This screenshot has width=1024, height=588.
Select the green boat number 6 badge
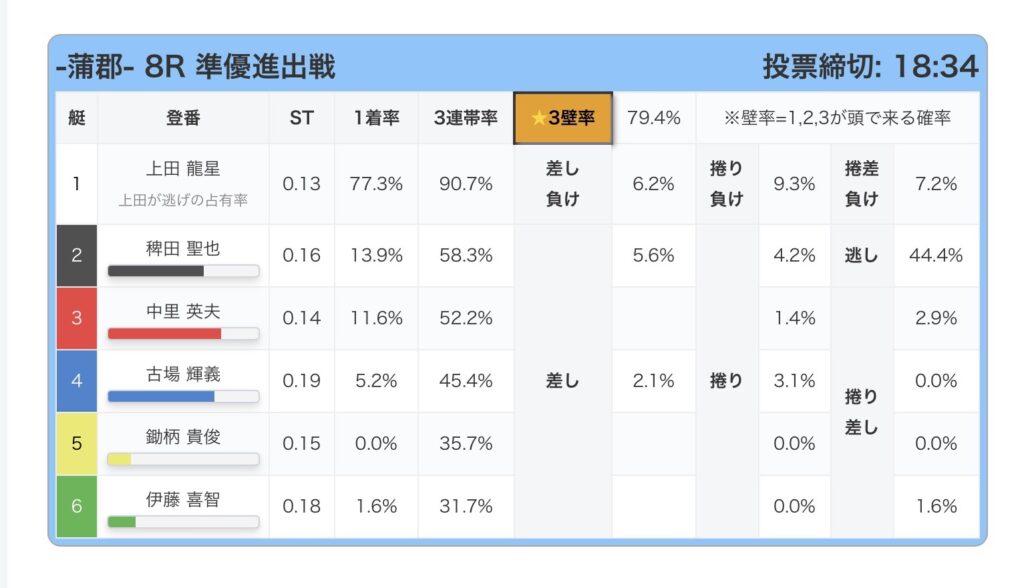pyautogui.click(x=77, y=506)
